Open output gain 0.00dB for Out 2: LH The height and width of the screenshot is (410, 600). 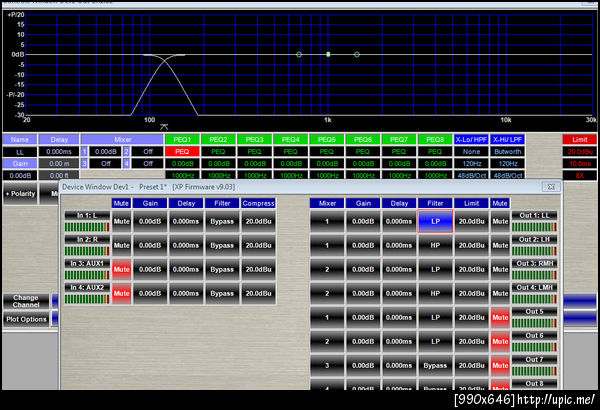pos(363,245)
